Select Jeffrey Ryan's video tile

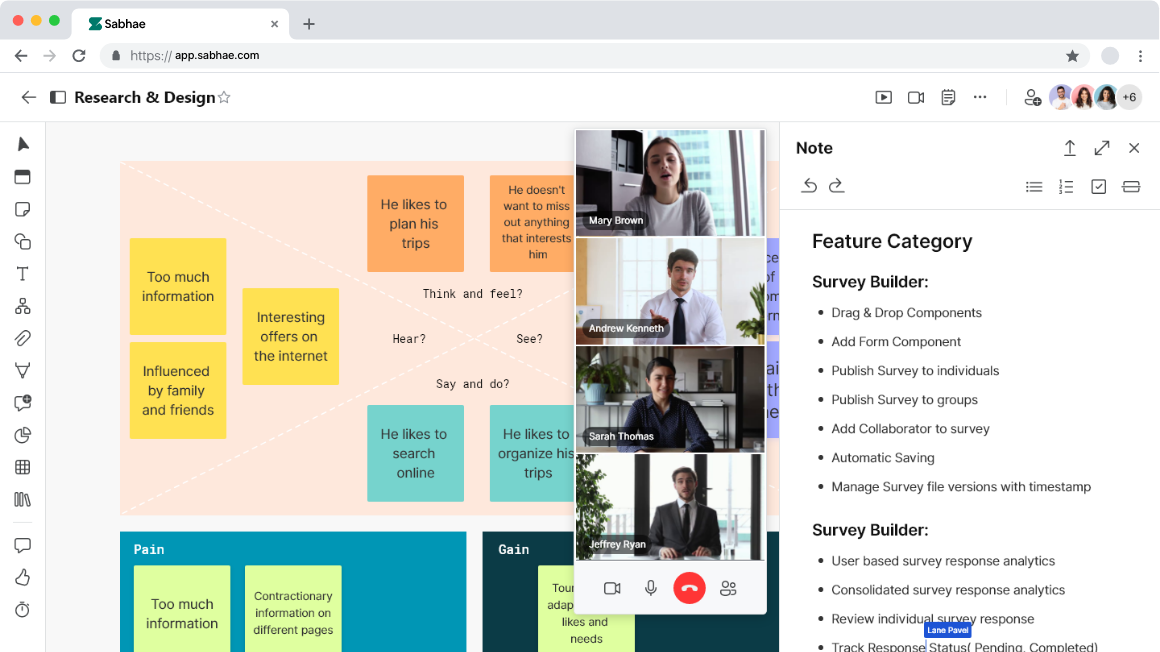[670, 507]
